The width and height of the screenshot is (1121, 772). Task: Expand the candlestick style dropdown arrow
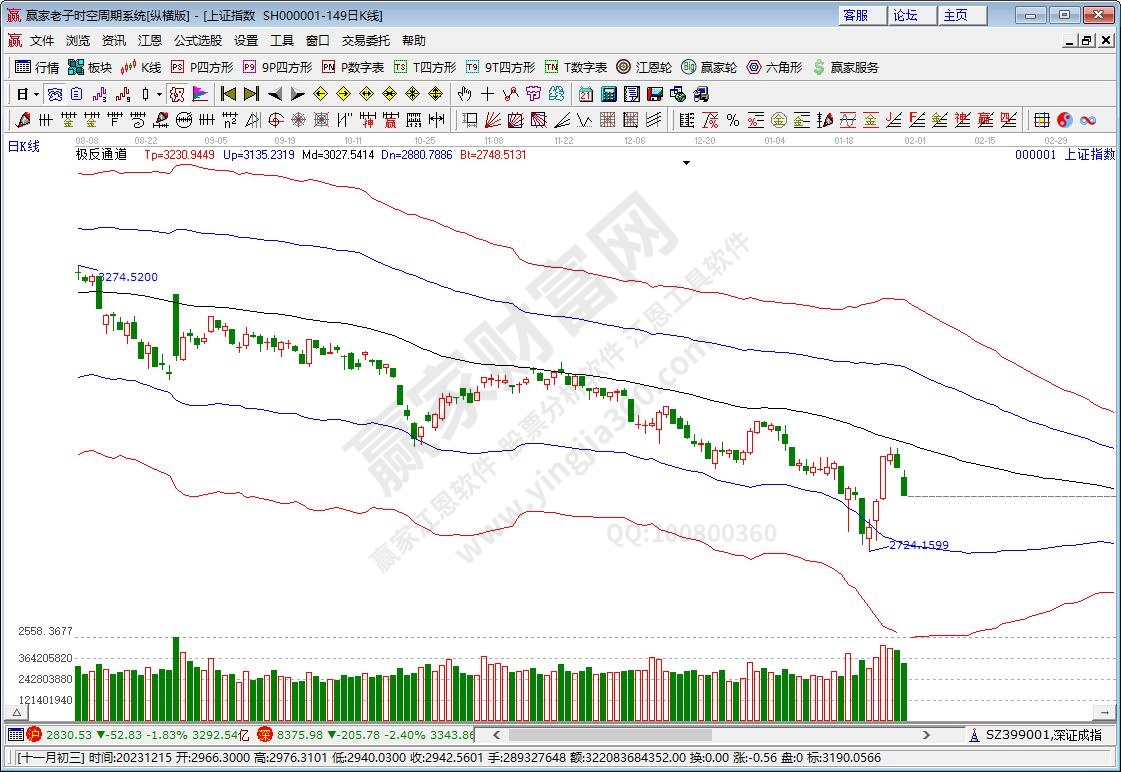[159, 94]
